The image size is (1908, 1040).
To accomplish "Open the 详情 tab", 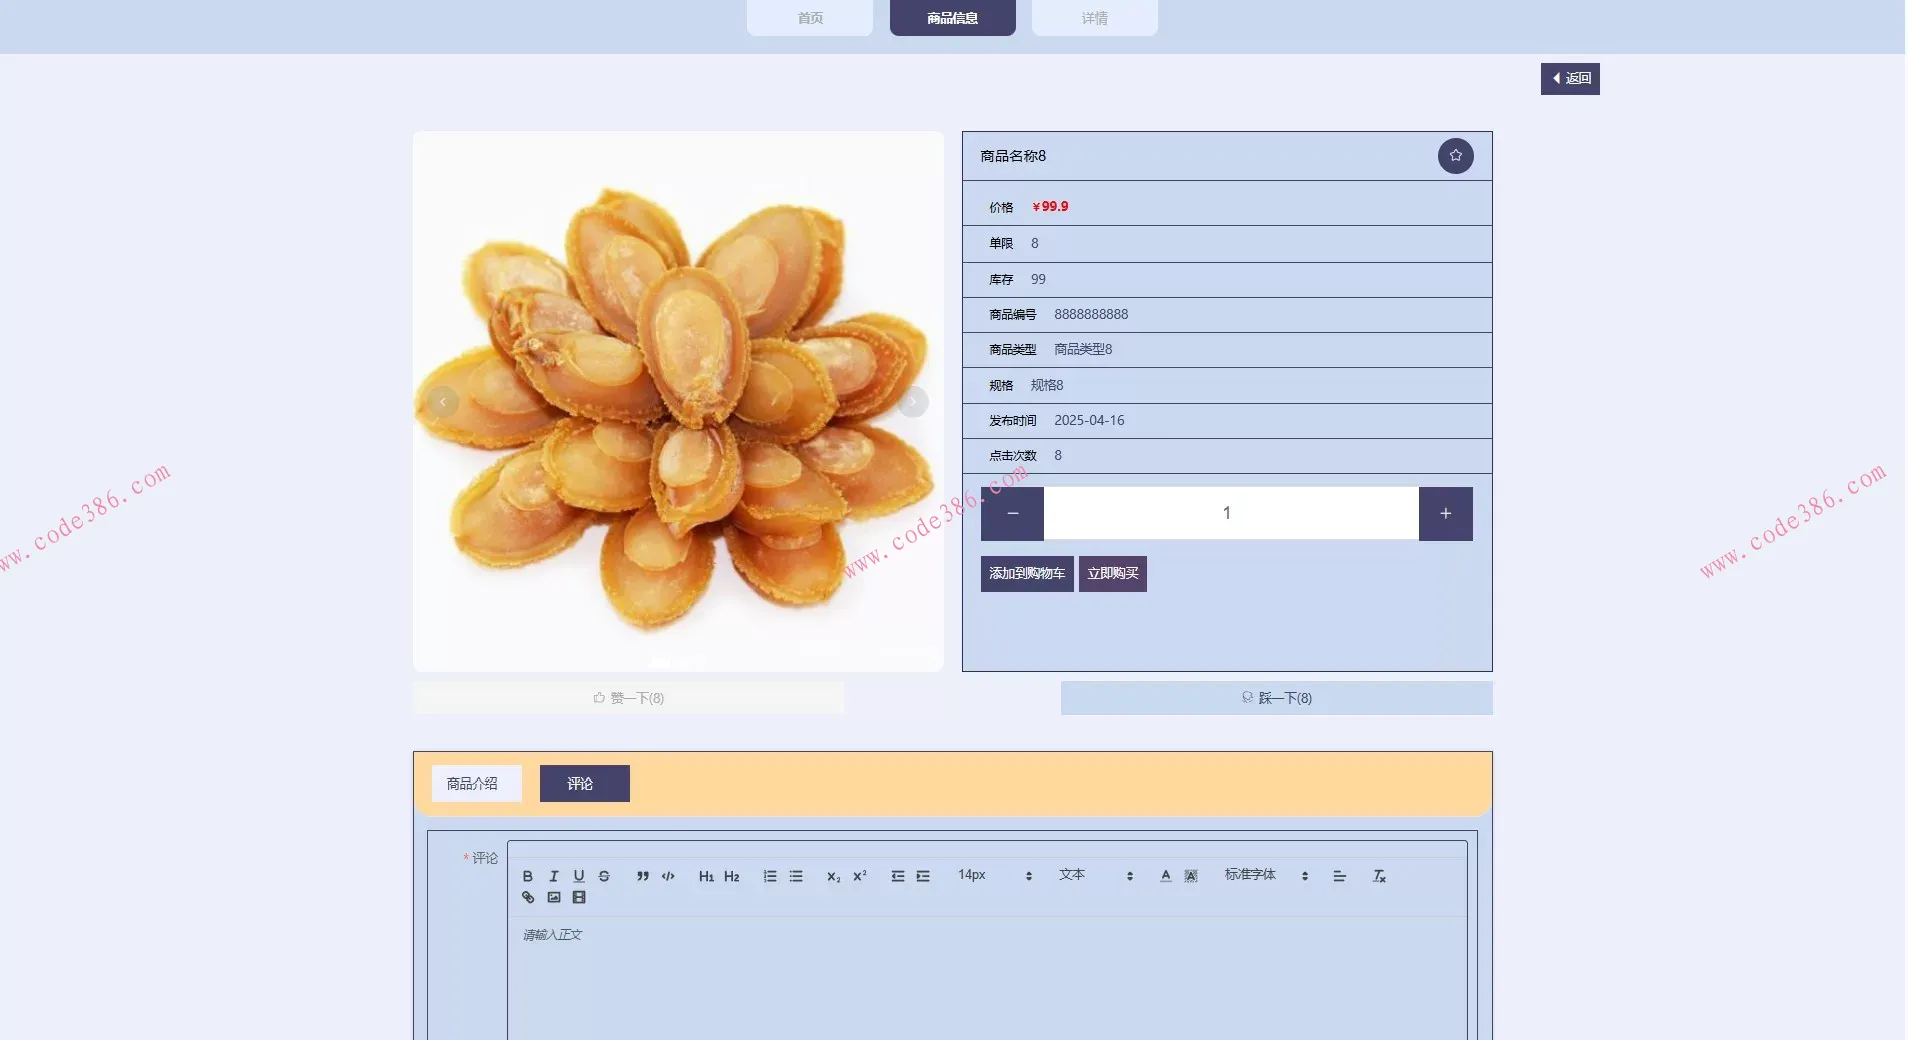I will [x=1095, y=18].
